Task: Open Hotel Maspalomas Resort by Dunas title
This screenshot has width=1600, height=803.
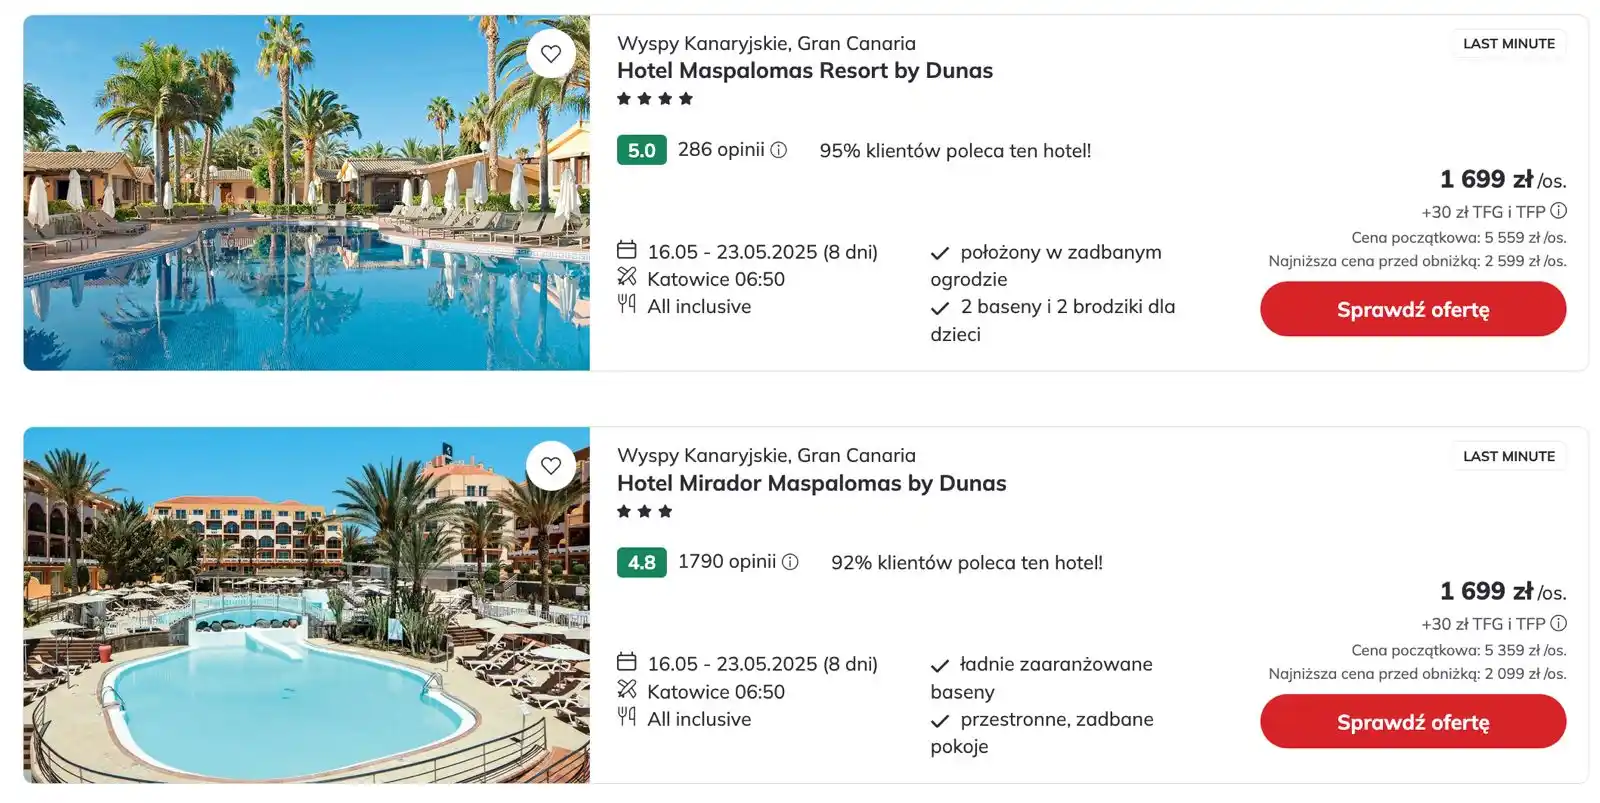Action: 805,71
